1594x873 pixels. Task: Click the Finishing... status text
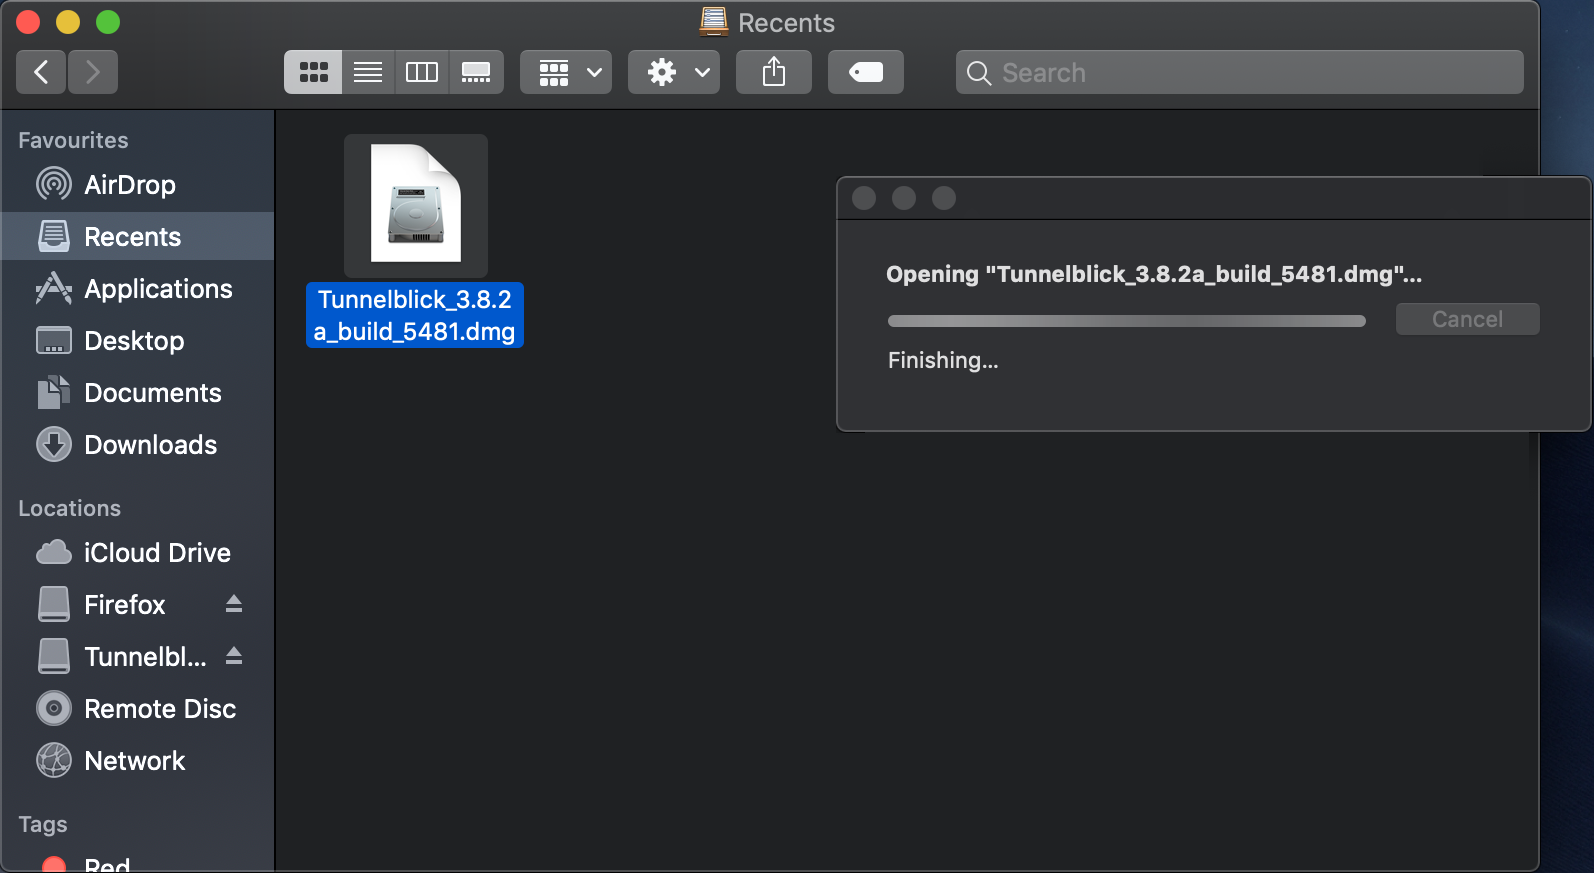tap(943, 360)
